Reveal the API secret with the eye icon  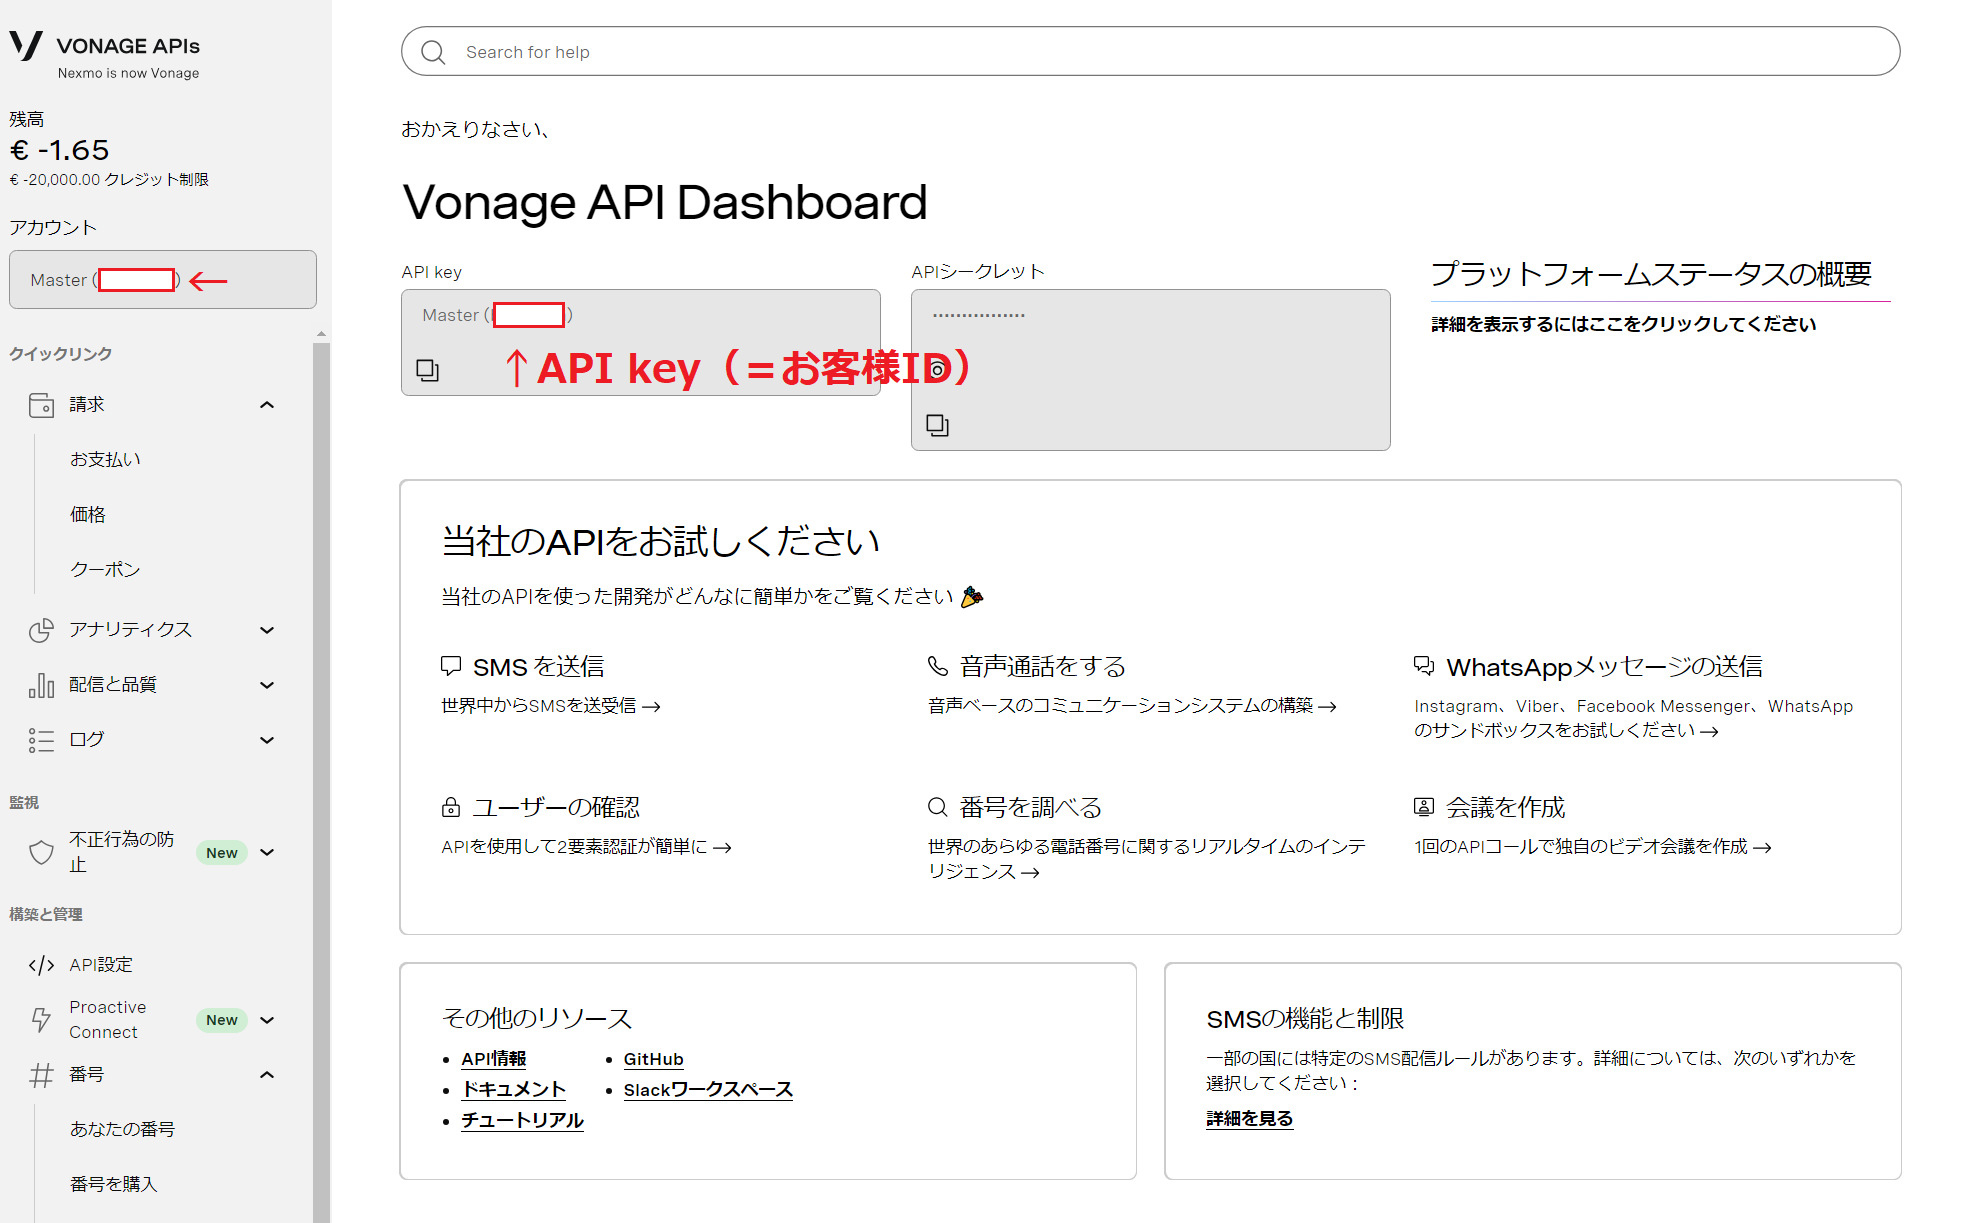[937, 370]
